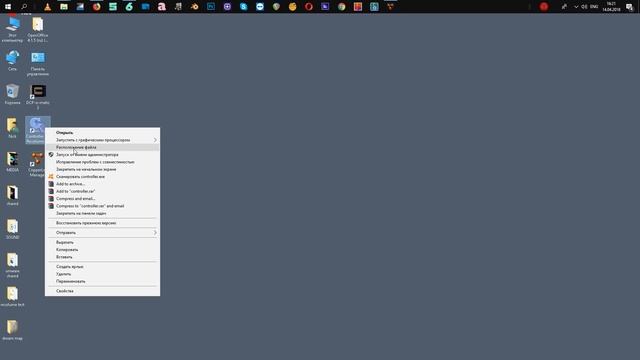Choose 'Запуск от имени администратора'

click(102, 155)
